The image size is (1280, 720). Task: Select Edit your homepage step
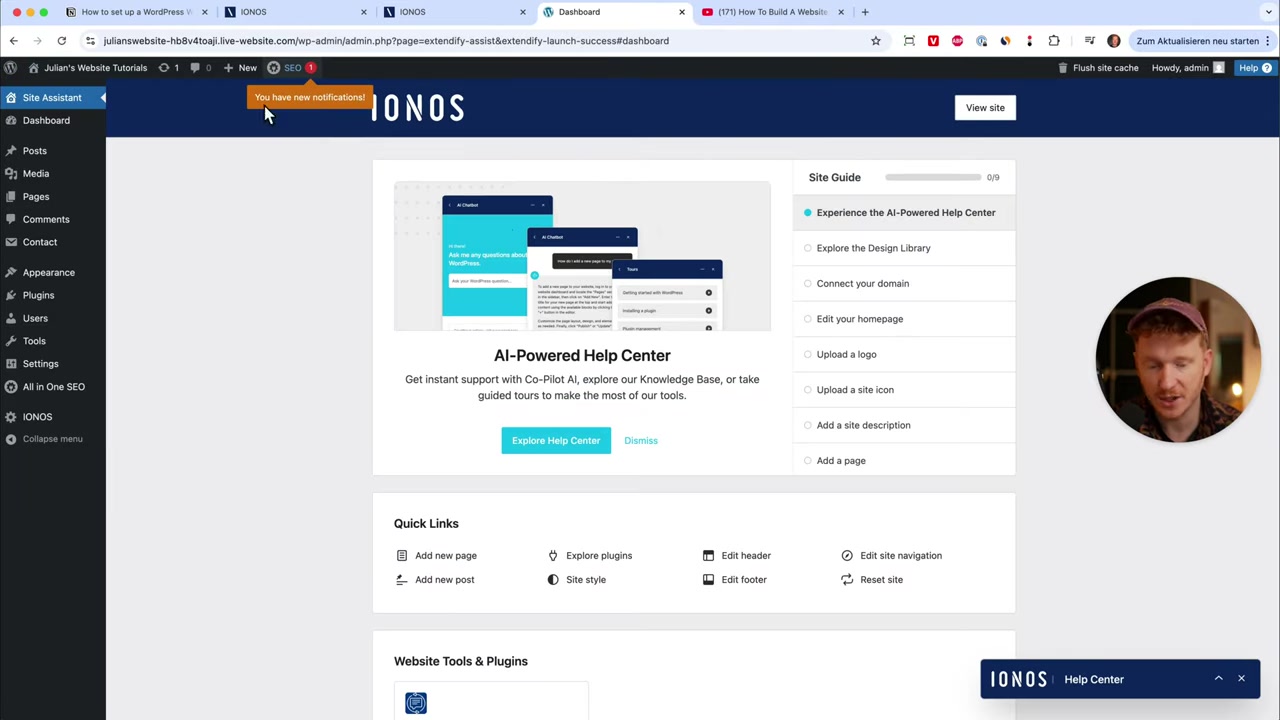point(904,319)
